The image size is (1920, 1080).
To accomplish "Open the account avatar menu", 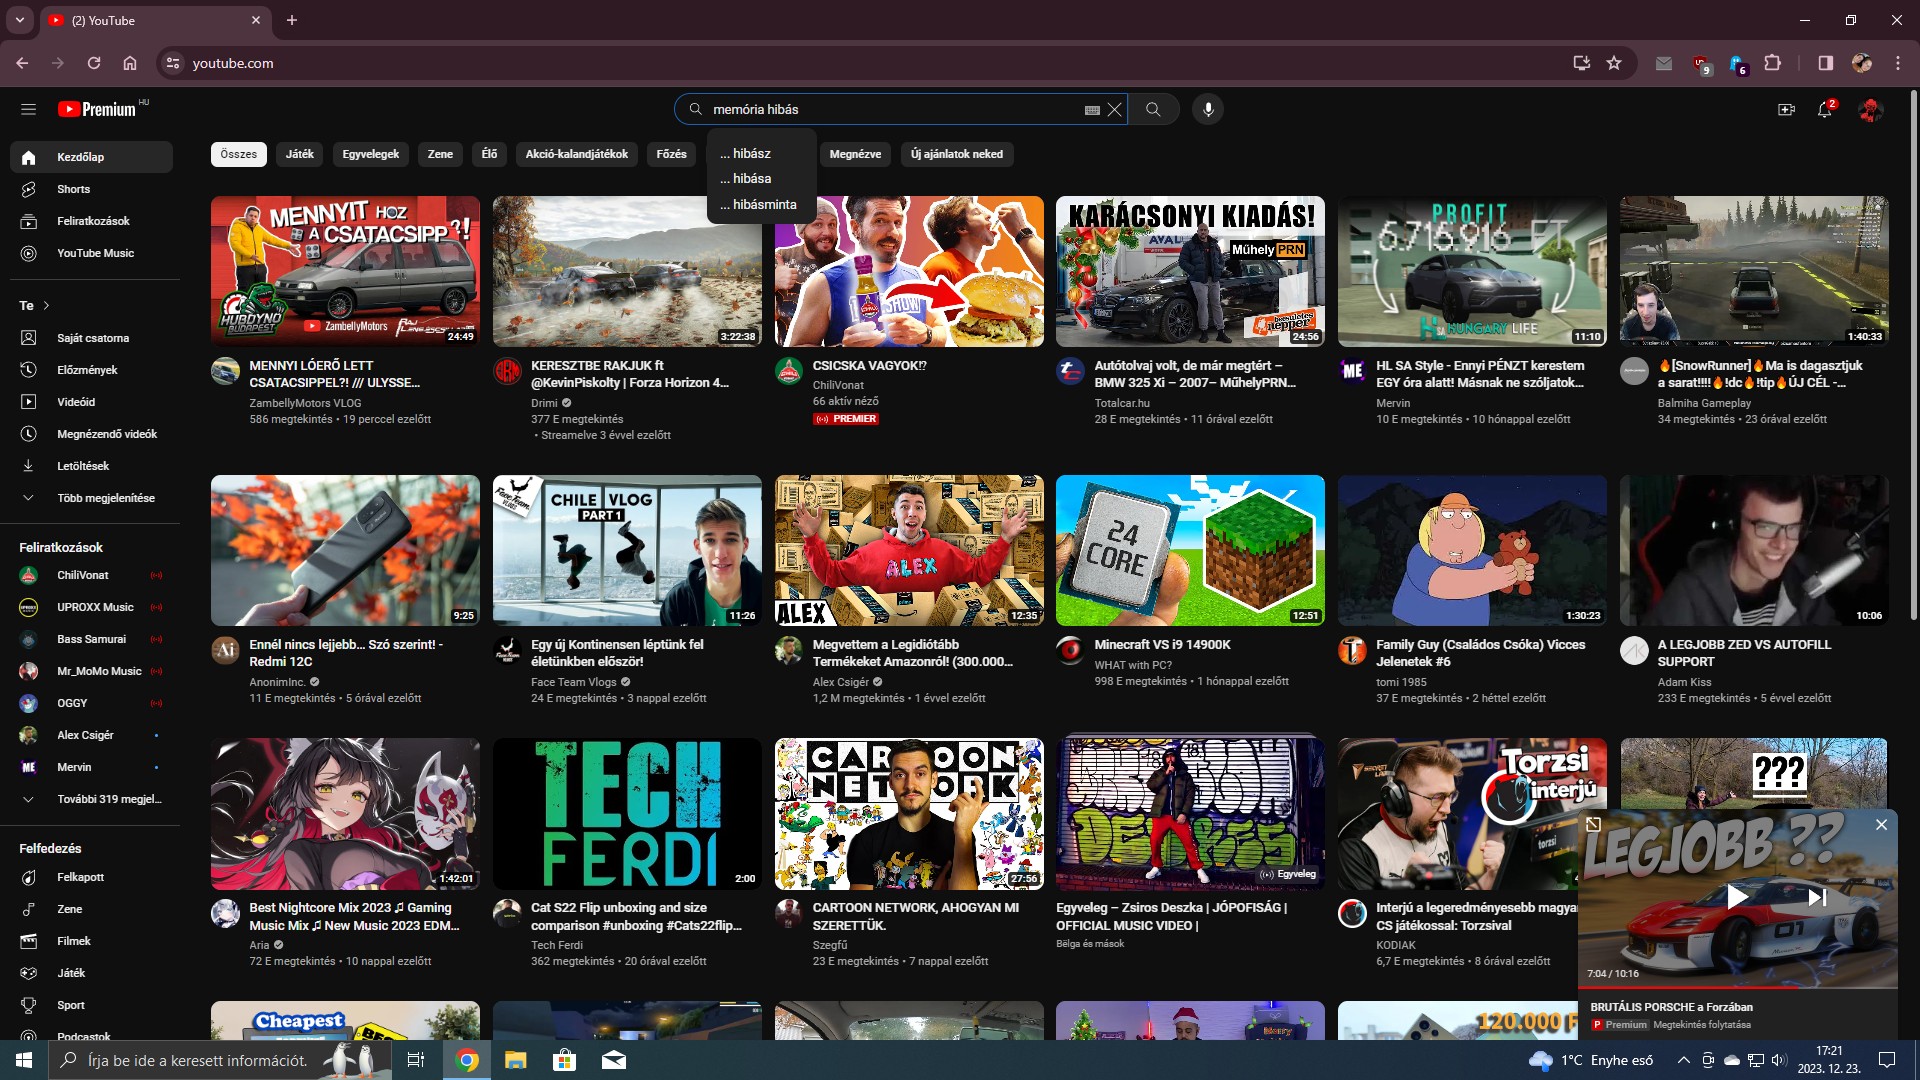I will (1870, 109).
